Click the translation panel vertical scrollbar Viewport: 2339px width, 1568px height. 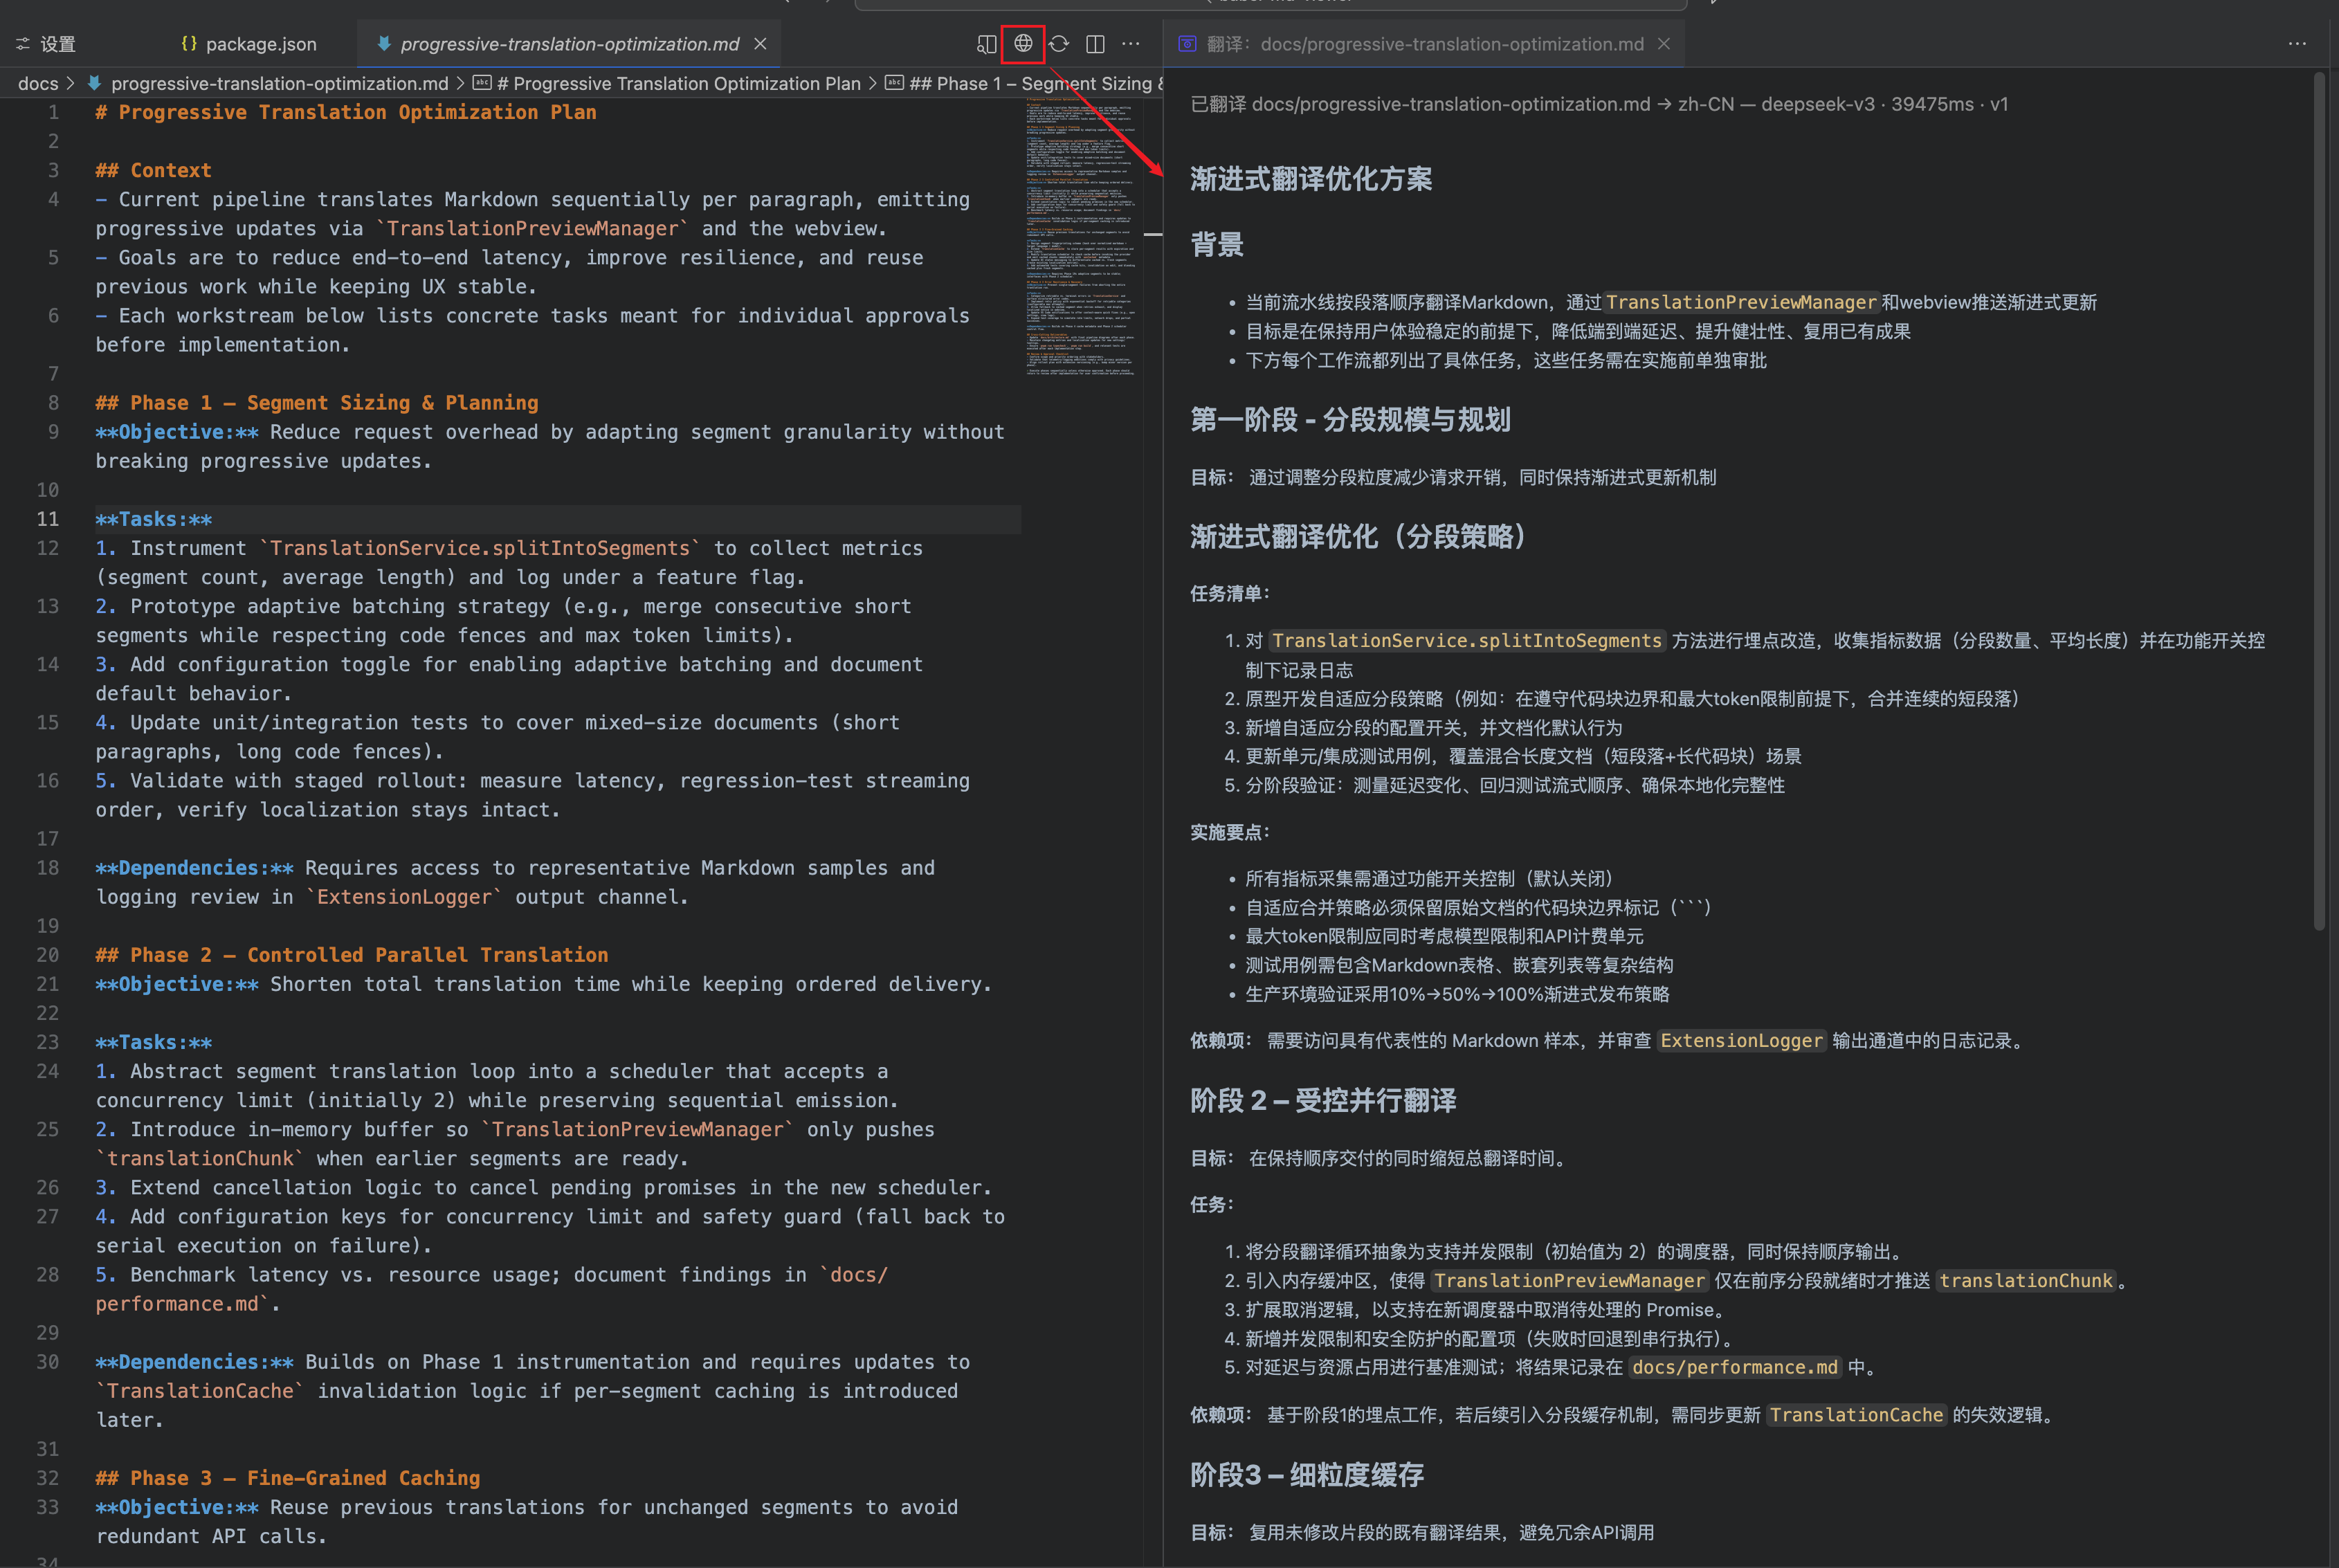[2319, 500]
